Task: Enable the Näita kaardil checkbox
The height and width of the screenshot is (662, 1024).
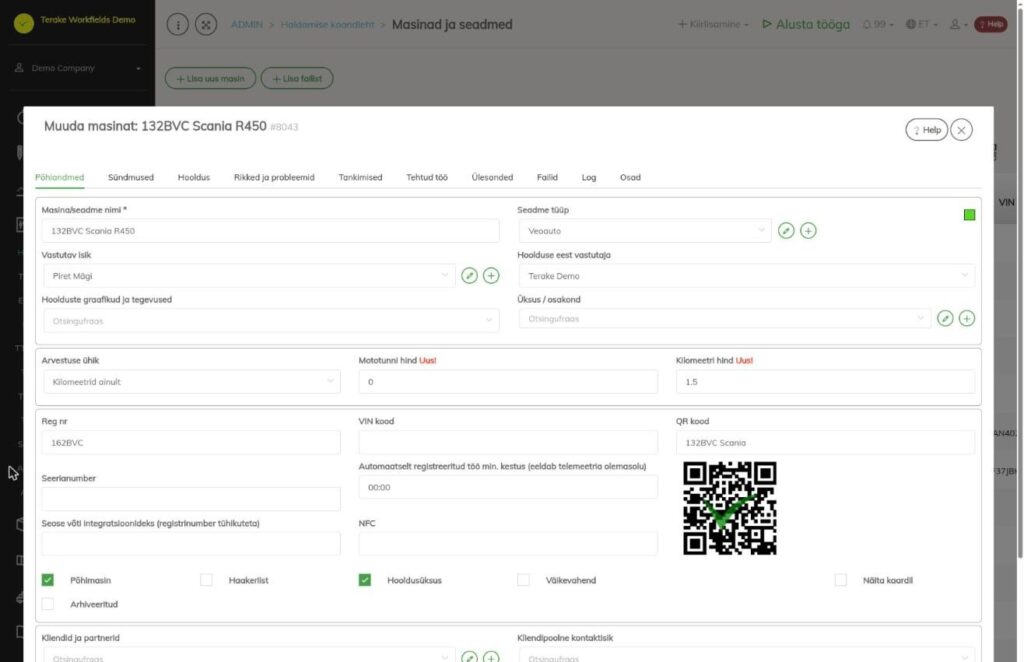Action: [x=840, y=580]
